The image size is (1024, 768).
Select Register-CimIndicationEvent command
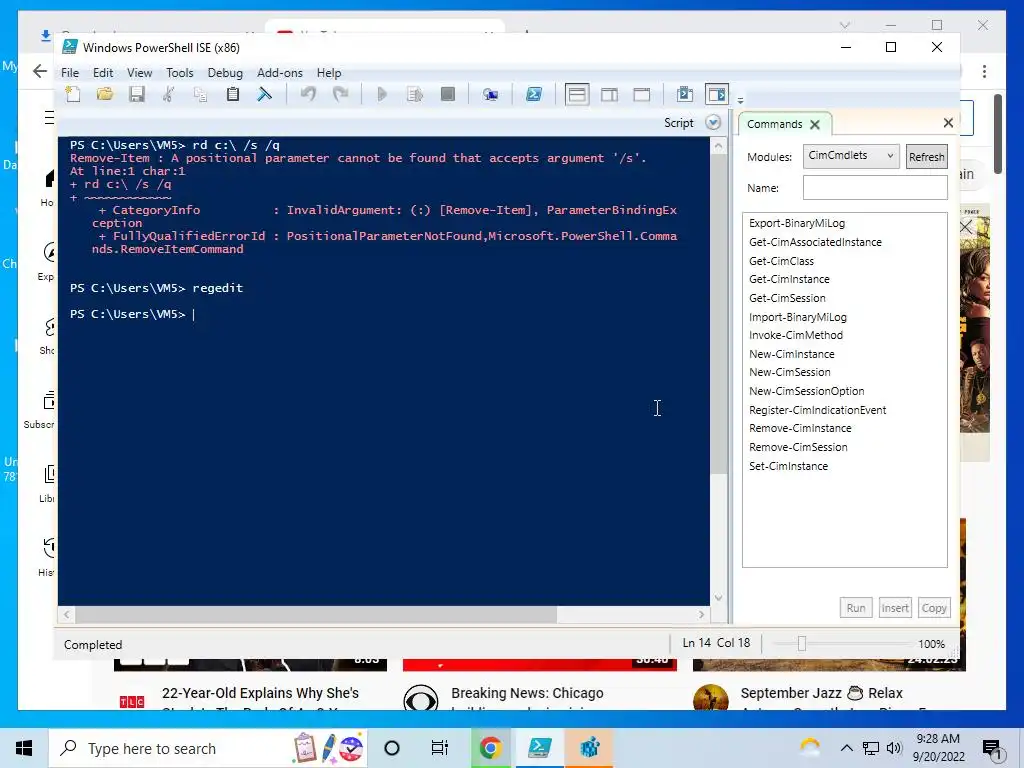coord(818,410)
